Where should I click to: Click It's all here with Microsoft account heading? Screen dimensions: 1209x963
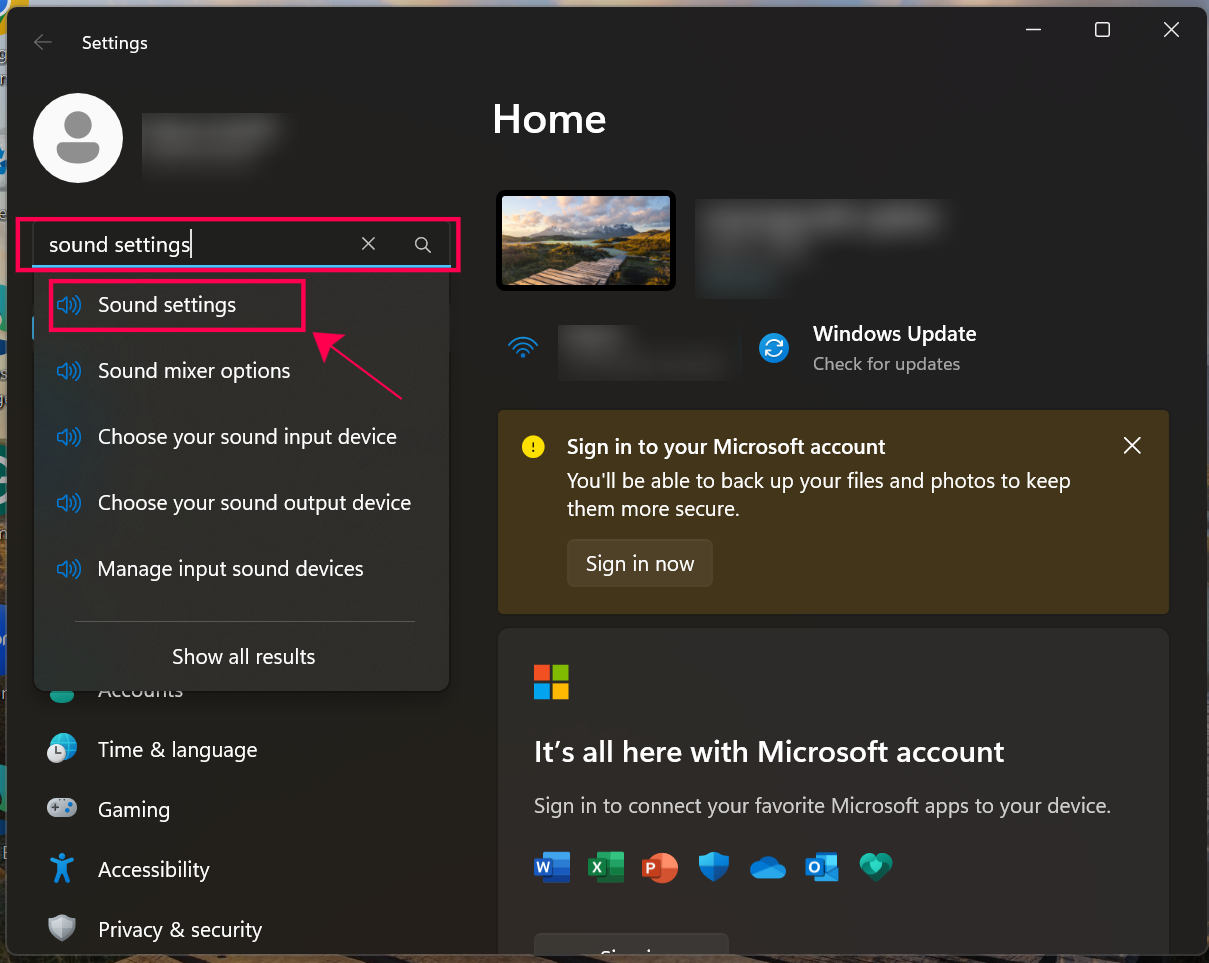click(x=769, y=752)
